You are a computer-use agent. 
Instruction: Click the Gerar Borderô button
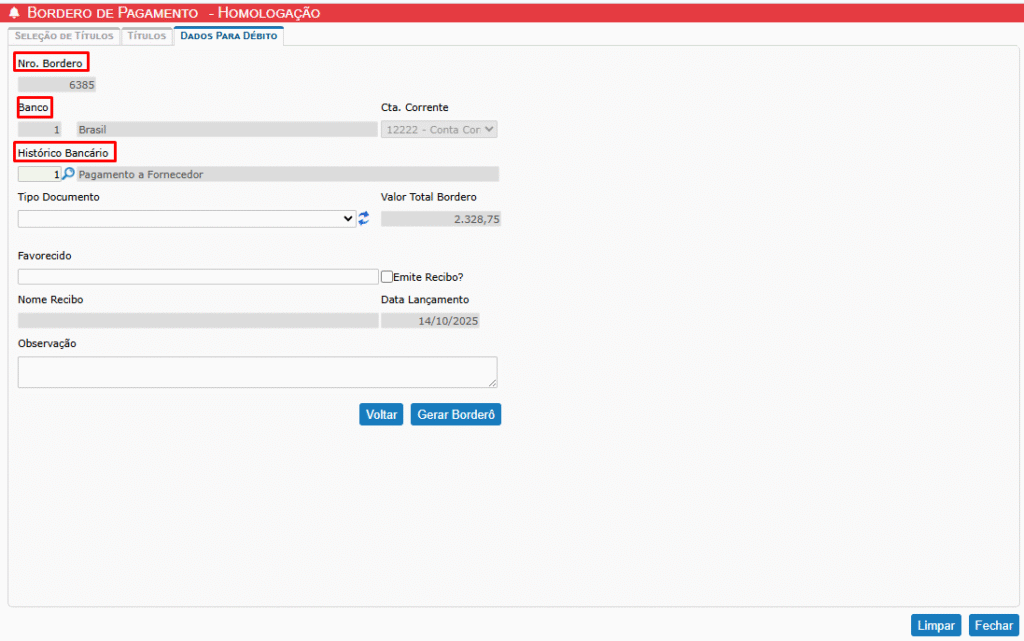tap(455, 414)
